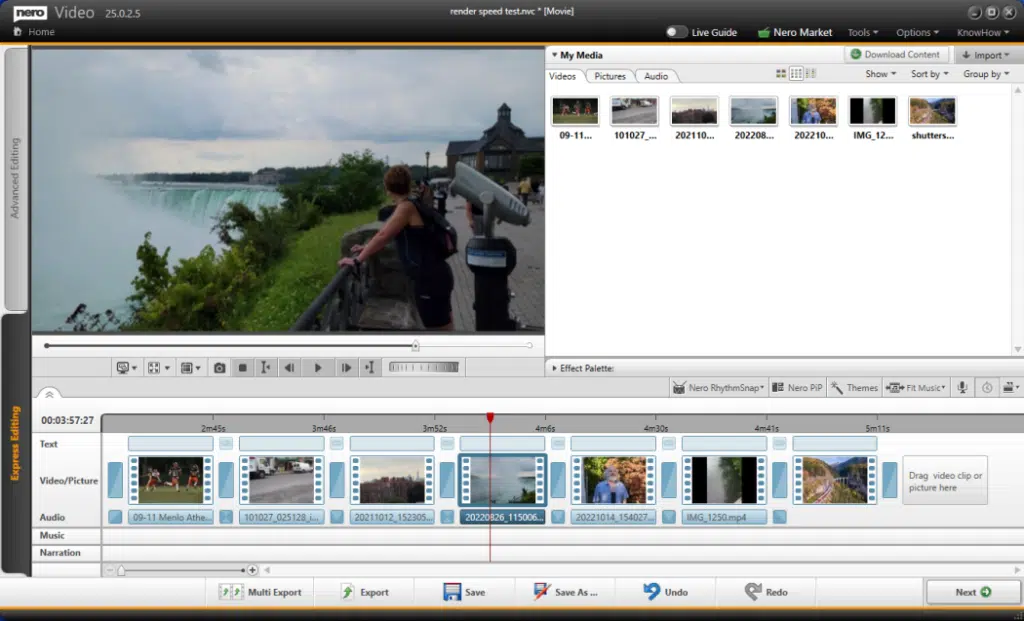The image size is (1024, 621).
Task: Open the Sort by dropdown
Action: (x=929, y=74)
